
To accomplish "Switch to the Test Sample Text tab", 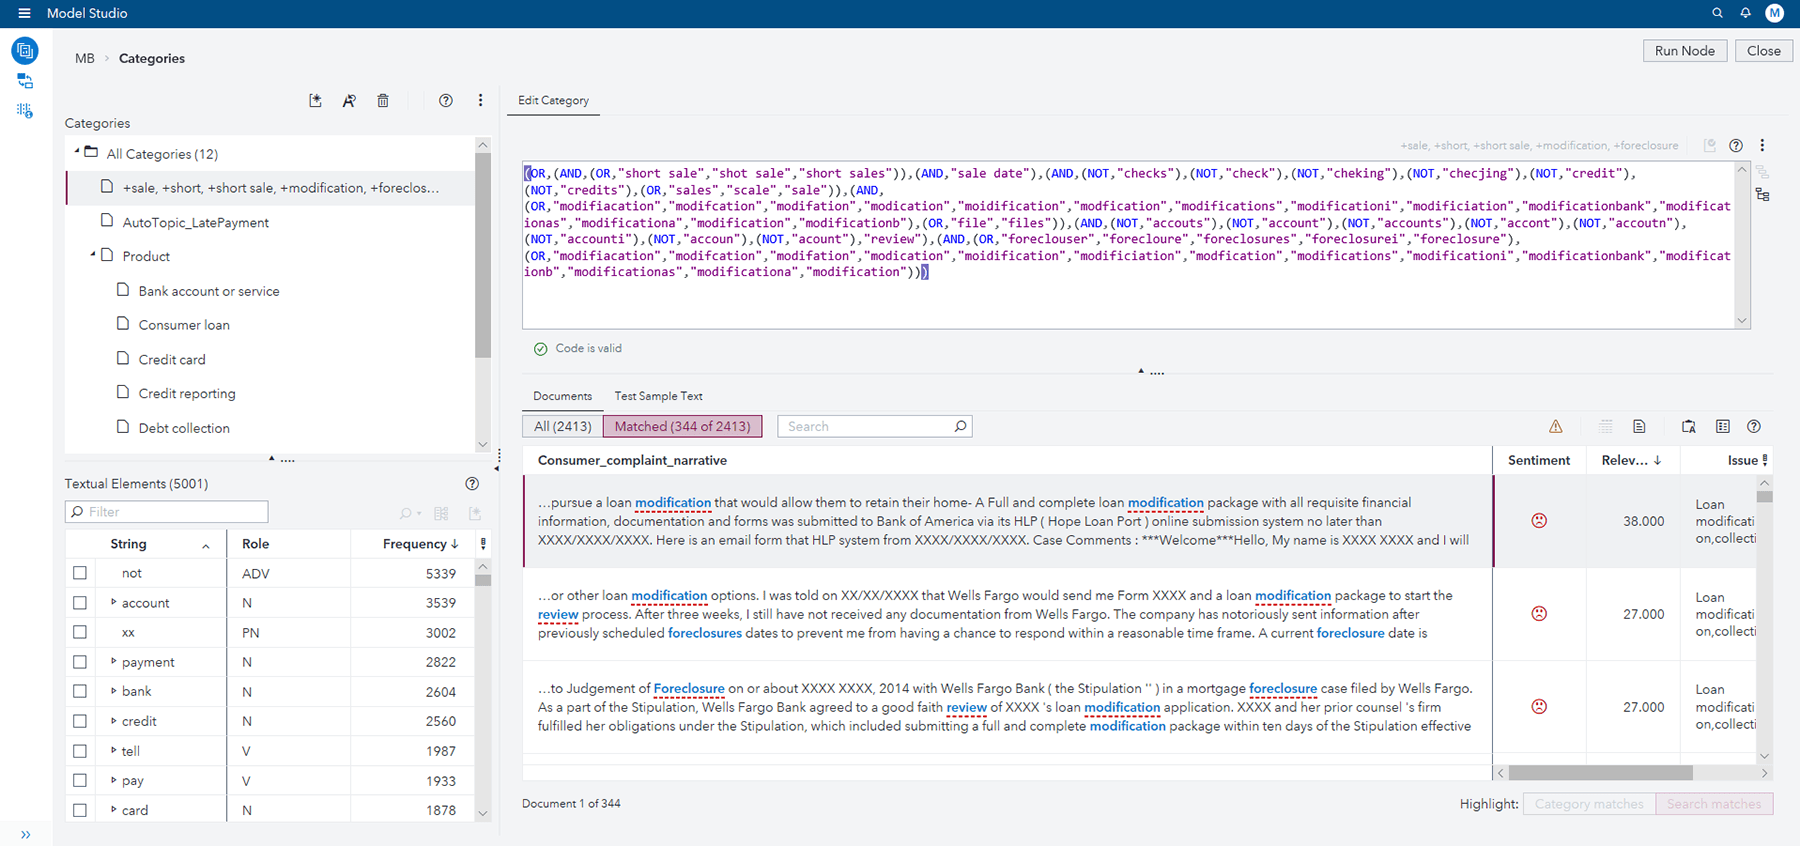I will click(658, 396).
